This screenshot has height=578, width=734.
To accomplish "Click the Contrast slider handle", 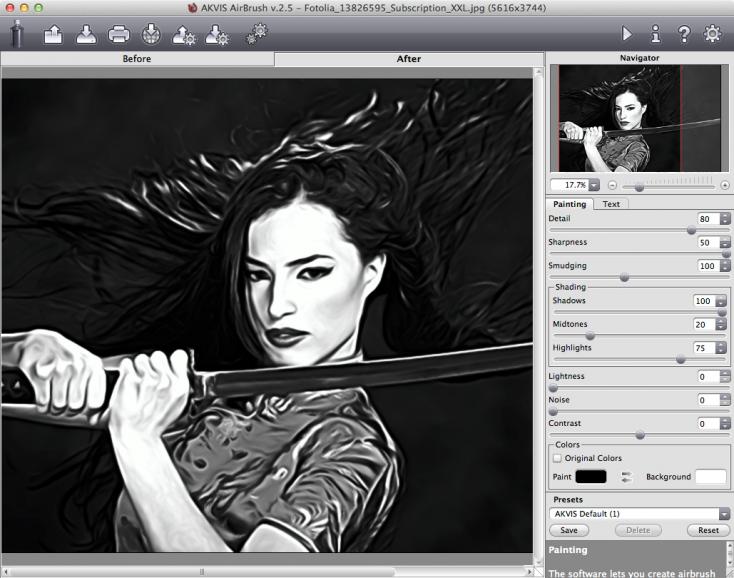I will (640, 435).
